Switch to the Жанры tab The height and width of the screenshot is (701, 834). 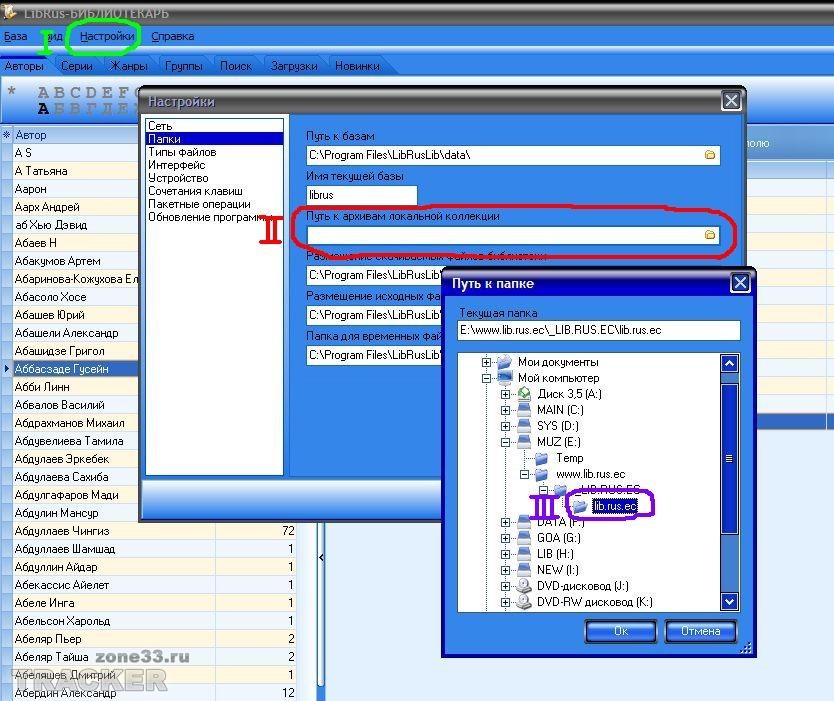pyautogui.click(x=128, y=66)
